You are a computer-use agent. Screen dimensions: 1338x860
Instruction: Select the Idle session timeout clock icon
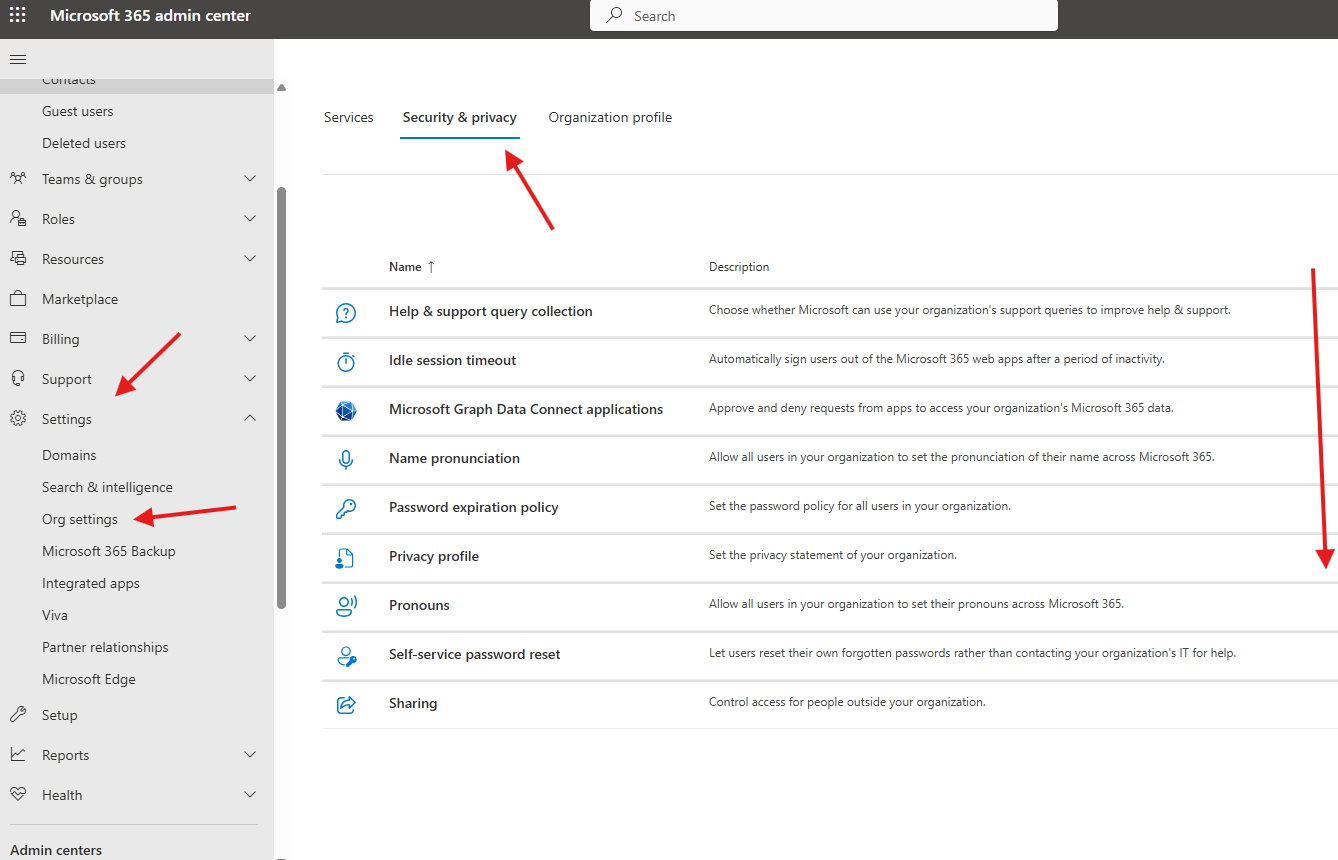pyautogui.click(x=346, y=361)
